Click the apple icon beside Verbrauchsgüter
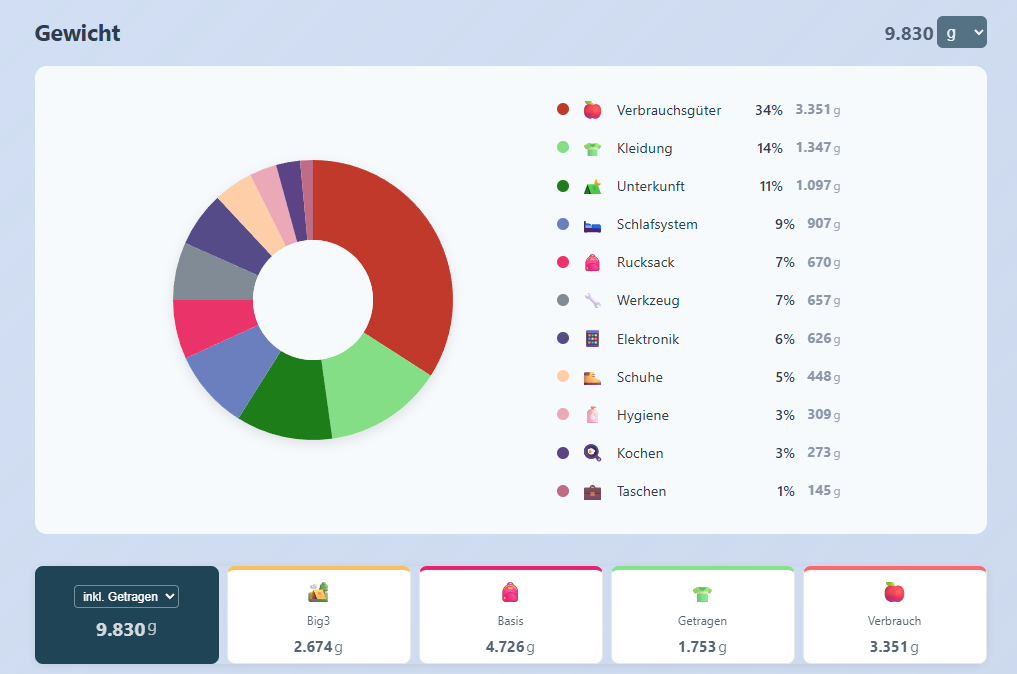The height and width of the screenshot is (674, 1017). tap(592, 110)
